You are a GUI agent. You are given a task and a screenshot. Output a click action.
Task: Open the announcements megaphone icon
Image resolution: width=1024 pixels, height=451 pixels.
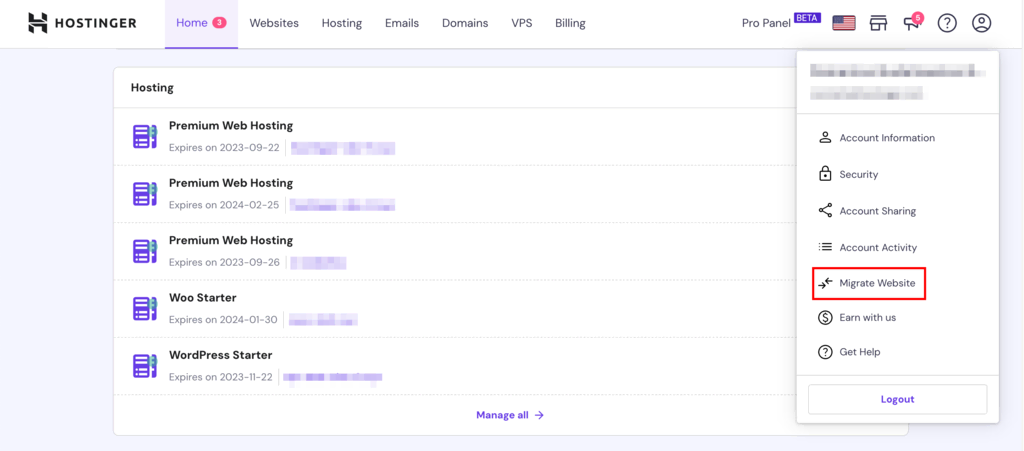[x=912, y=22]
